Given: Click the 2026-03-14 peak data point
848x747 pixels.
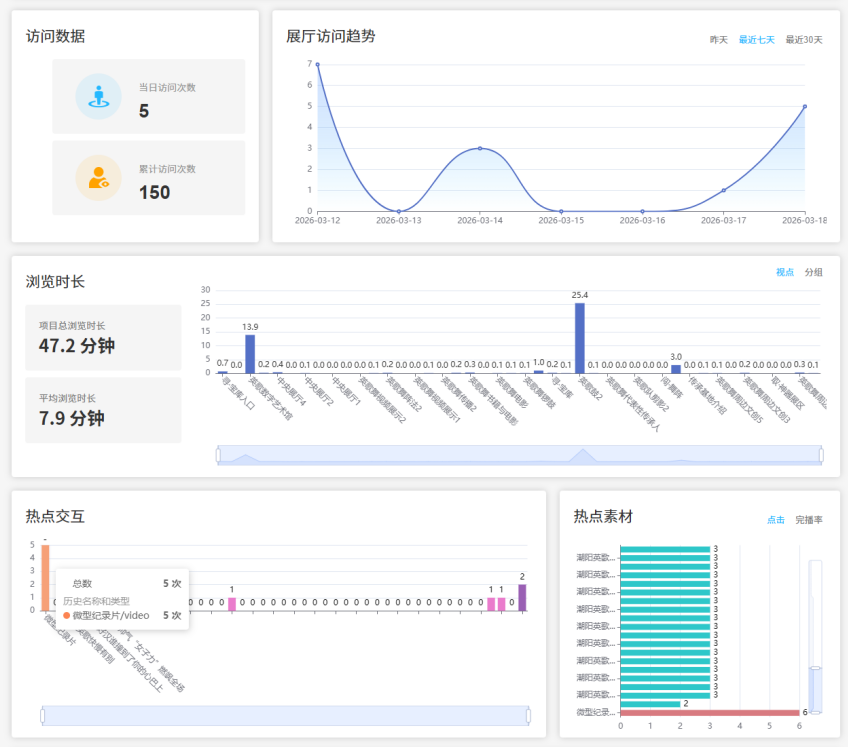Looking at the screenshot, I should 480,148.
